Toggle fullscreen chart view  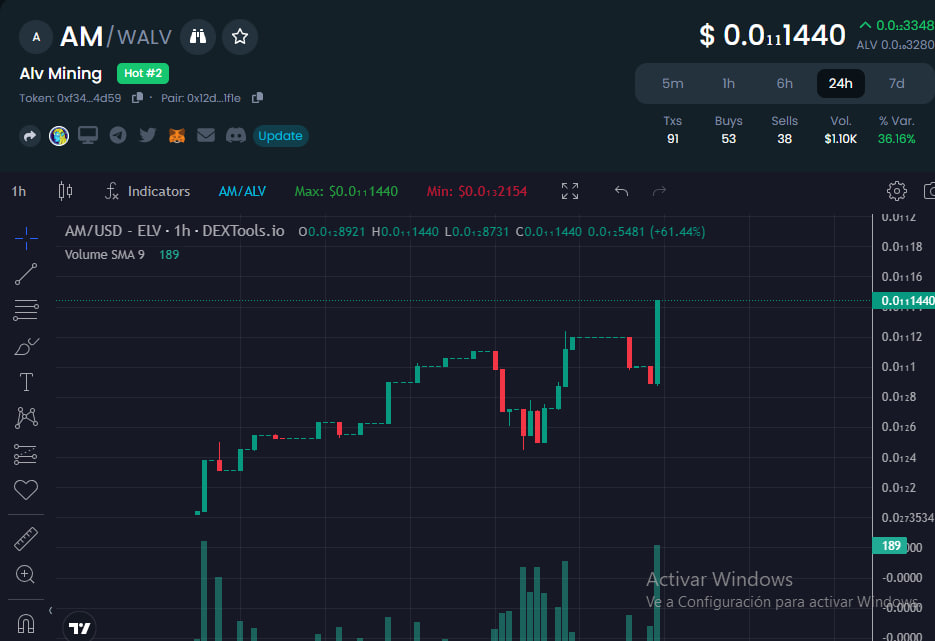(x=570, y=190)
